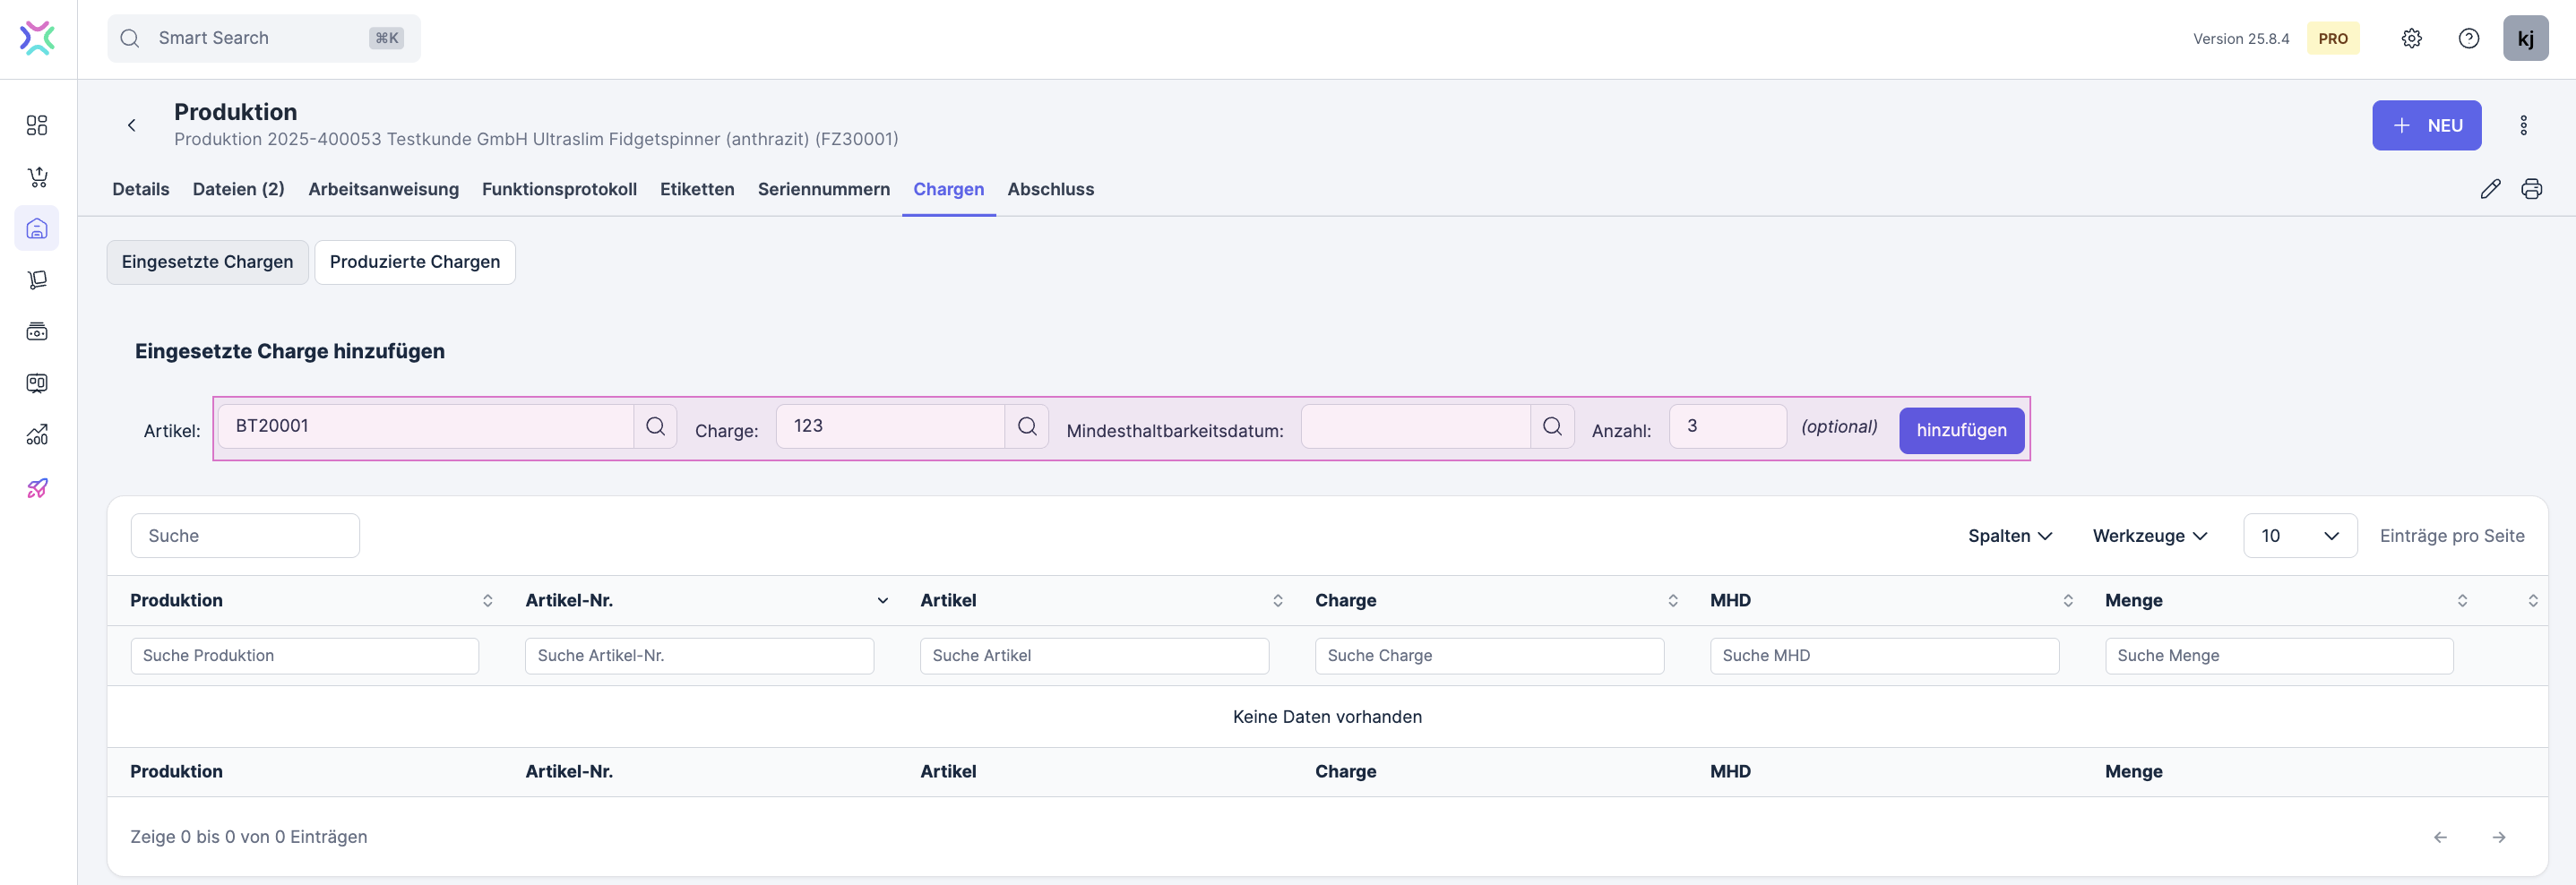
Task: Open settings via gear icon
Action: pyautogui.click(x=2411, y=38)
